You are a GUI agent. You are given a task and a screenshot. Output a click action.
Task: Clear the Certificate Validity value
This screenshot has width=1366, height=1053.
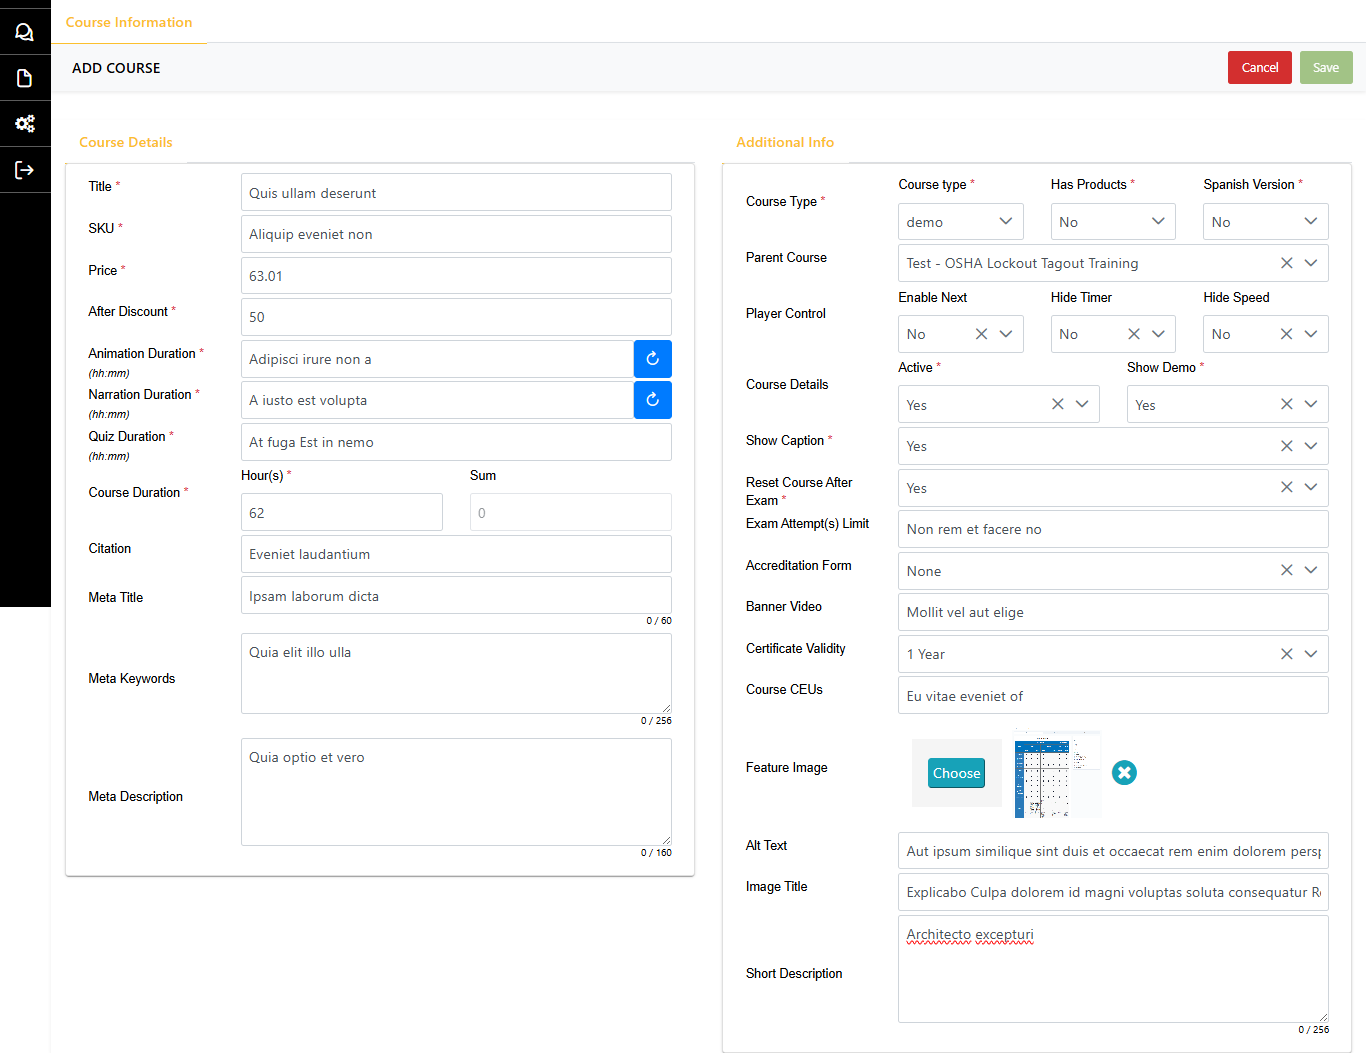1286,654
